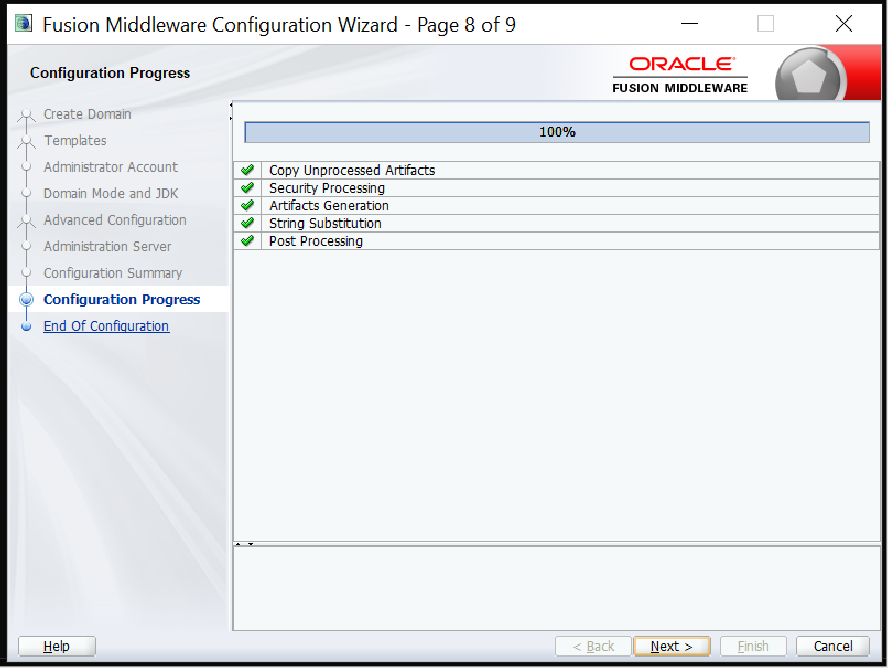Screen dimensions: 888x668
Task: Click the green checkmark beside String Substitution
Action: tap(247, 223)
